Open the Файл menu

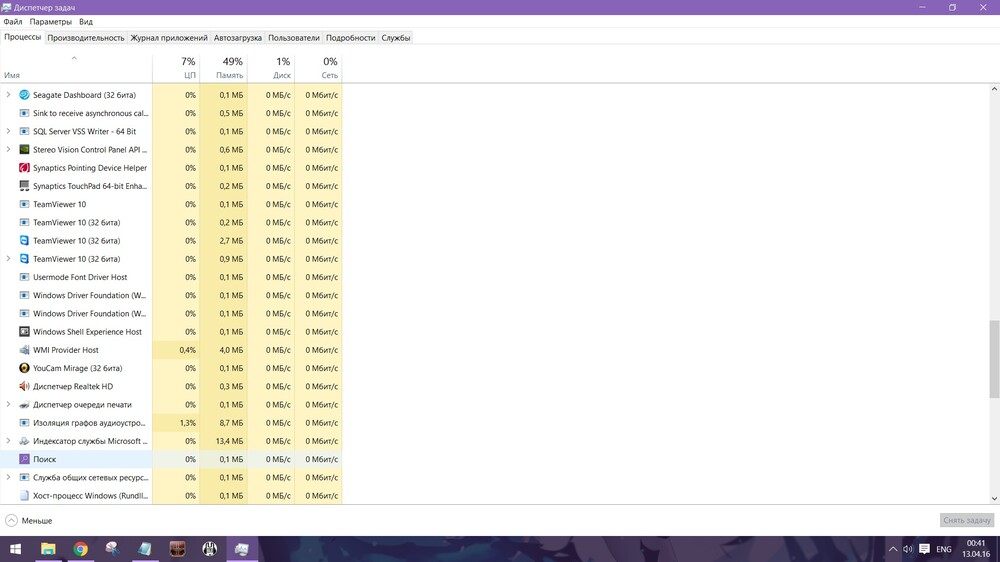click(13, 22)
